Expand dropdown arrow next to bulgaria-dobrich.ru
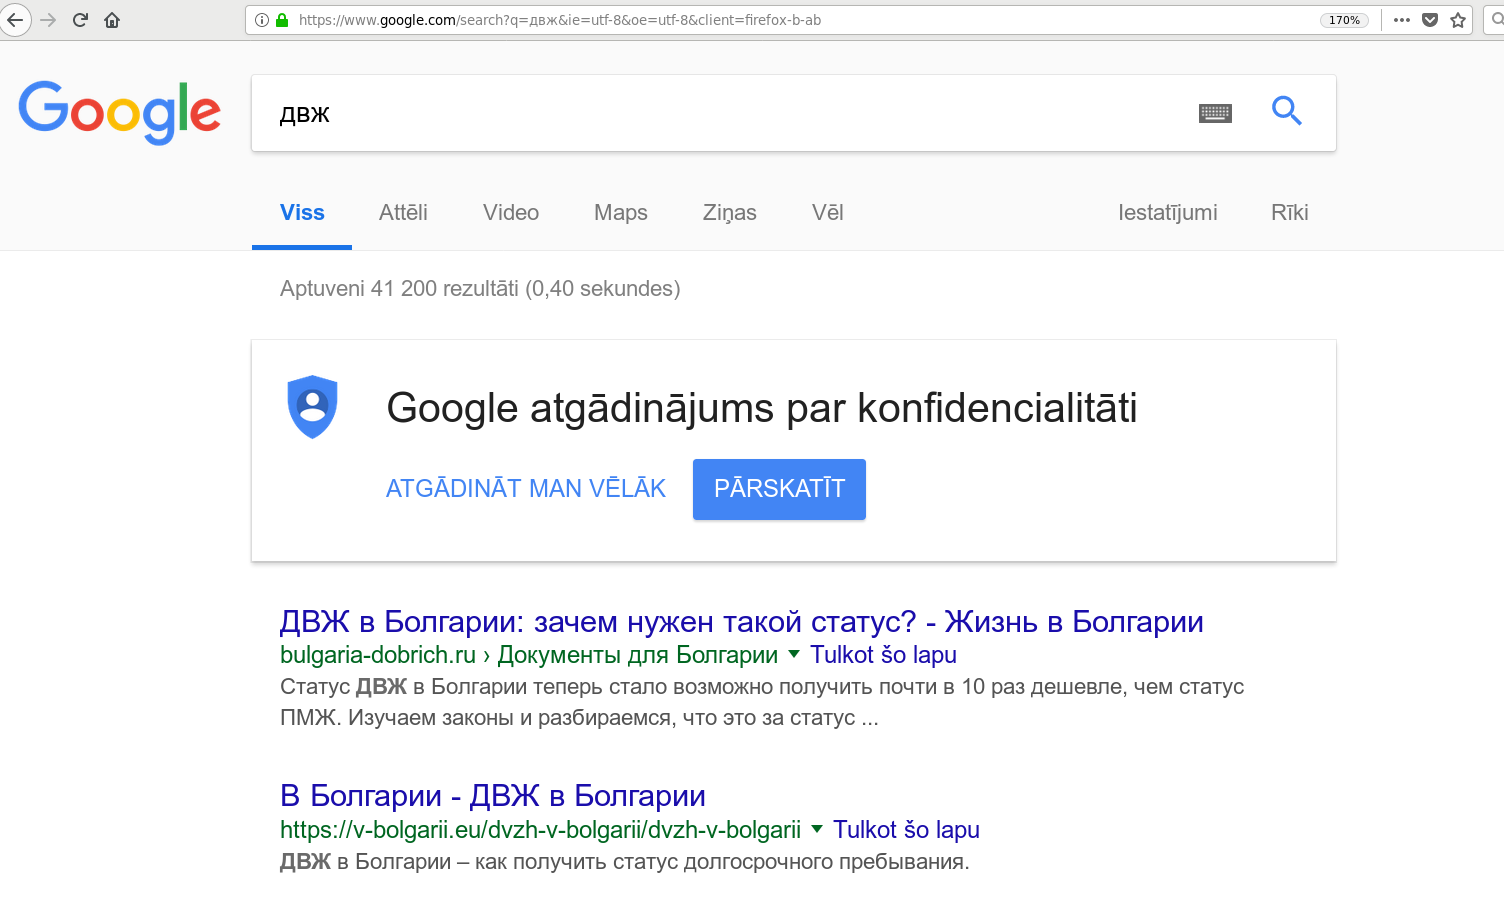This screenshot has height=905, width=1504. [794, 654]
